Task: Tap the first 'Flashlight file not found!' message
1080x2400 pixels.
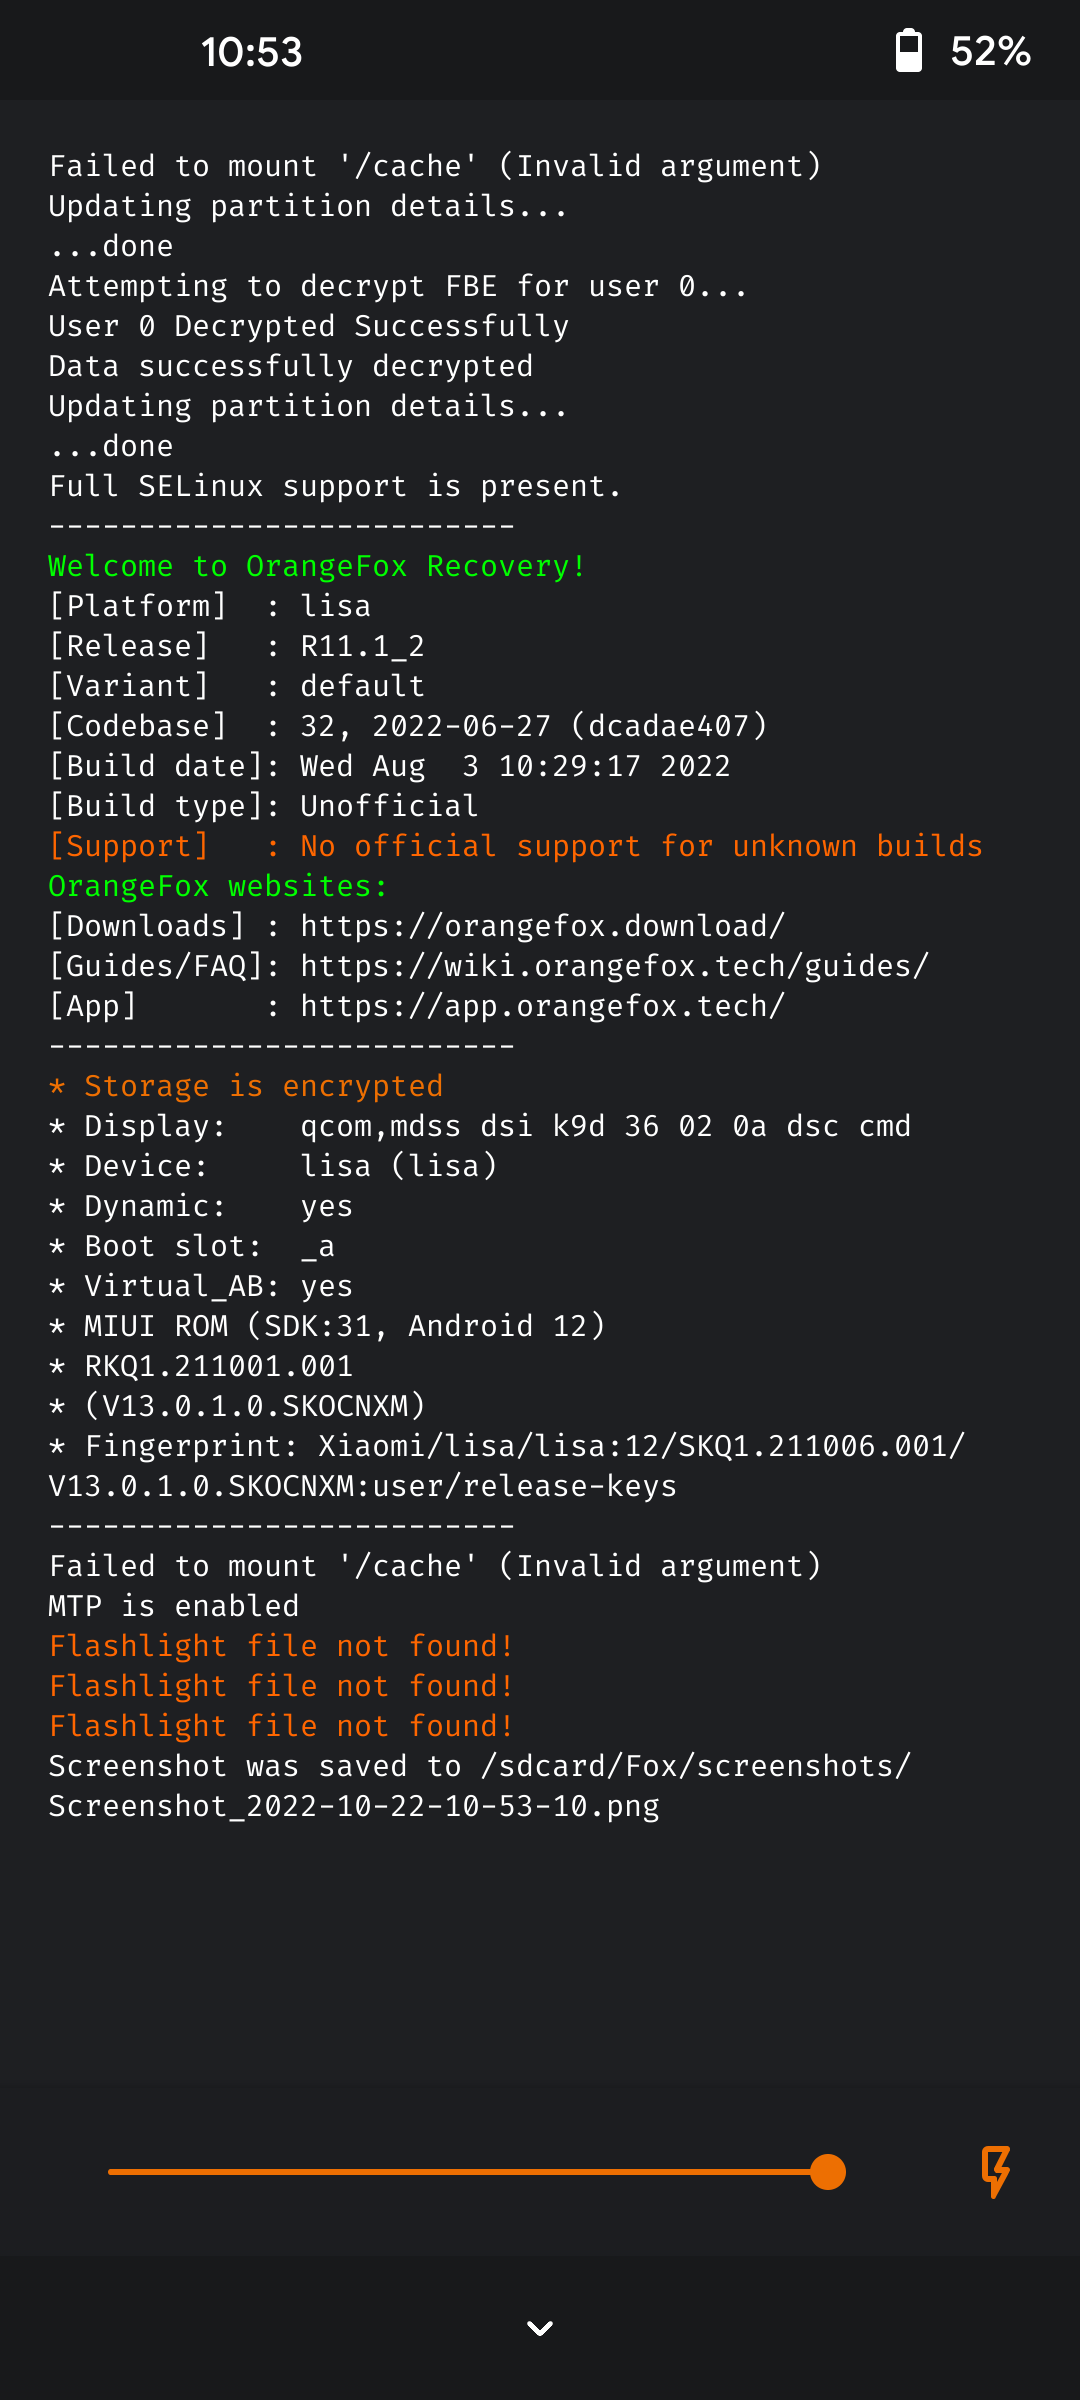Action: 281,1646
